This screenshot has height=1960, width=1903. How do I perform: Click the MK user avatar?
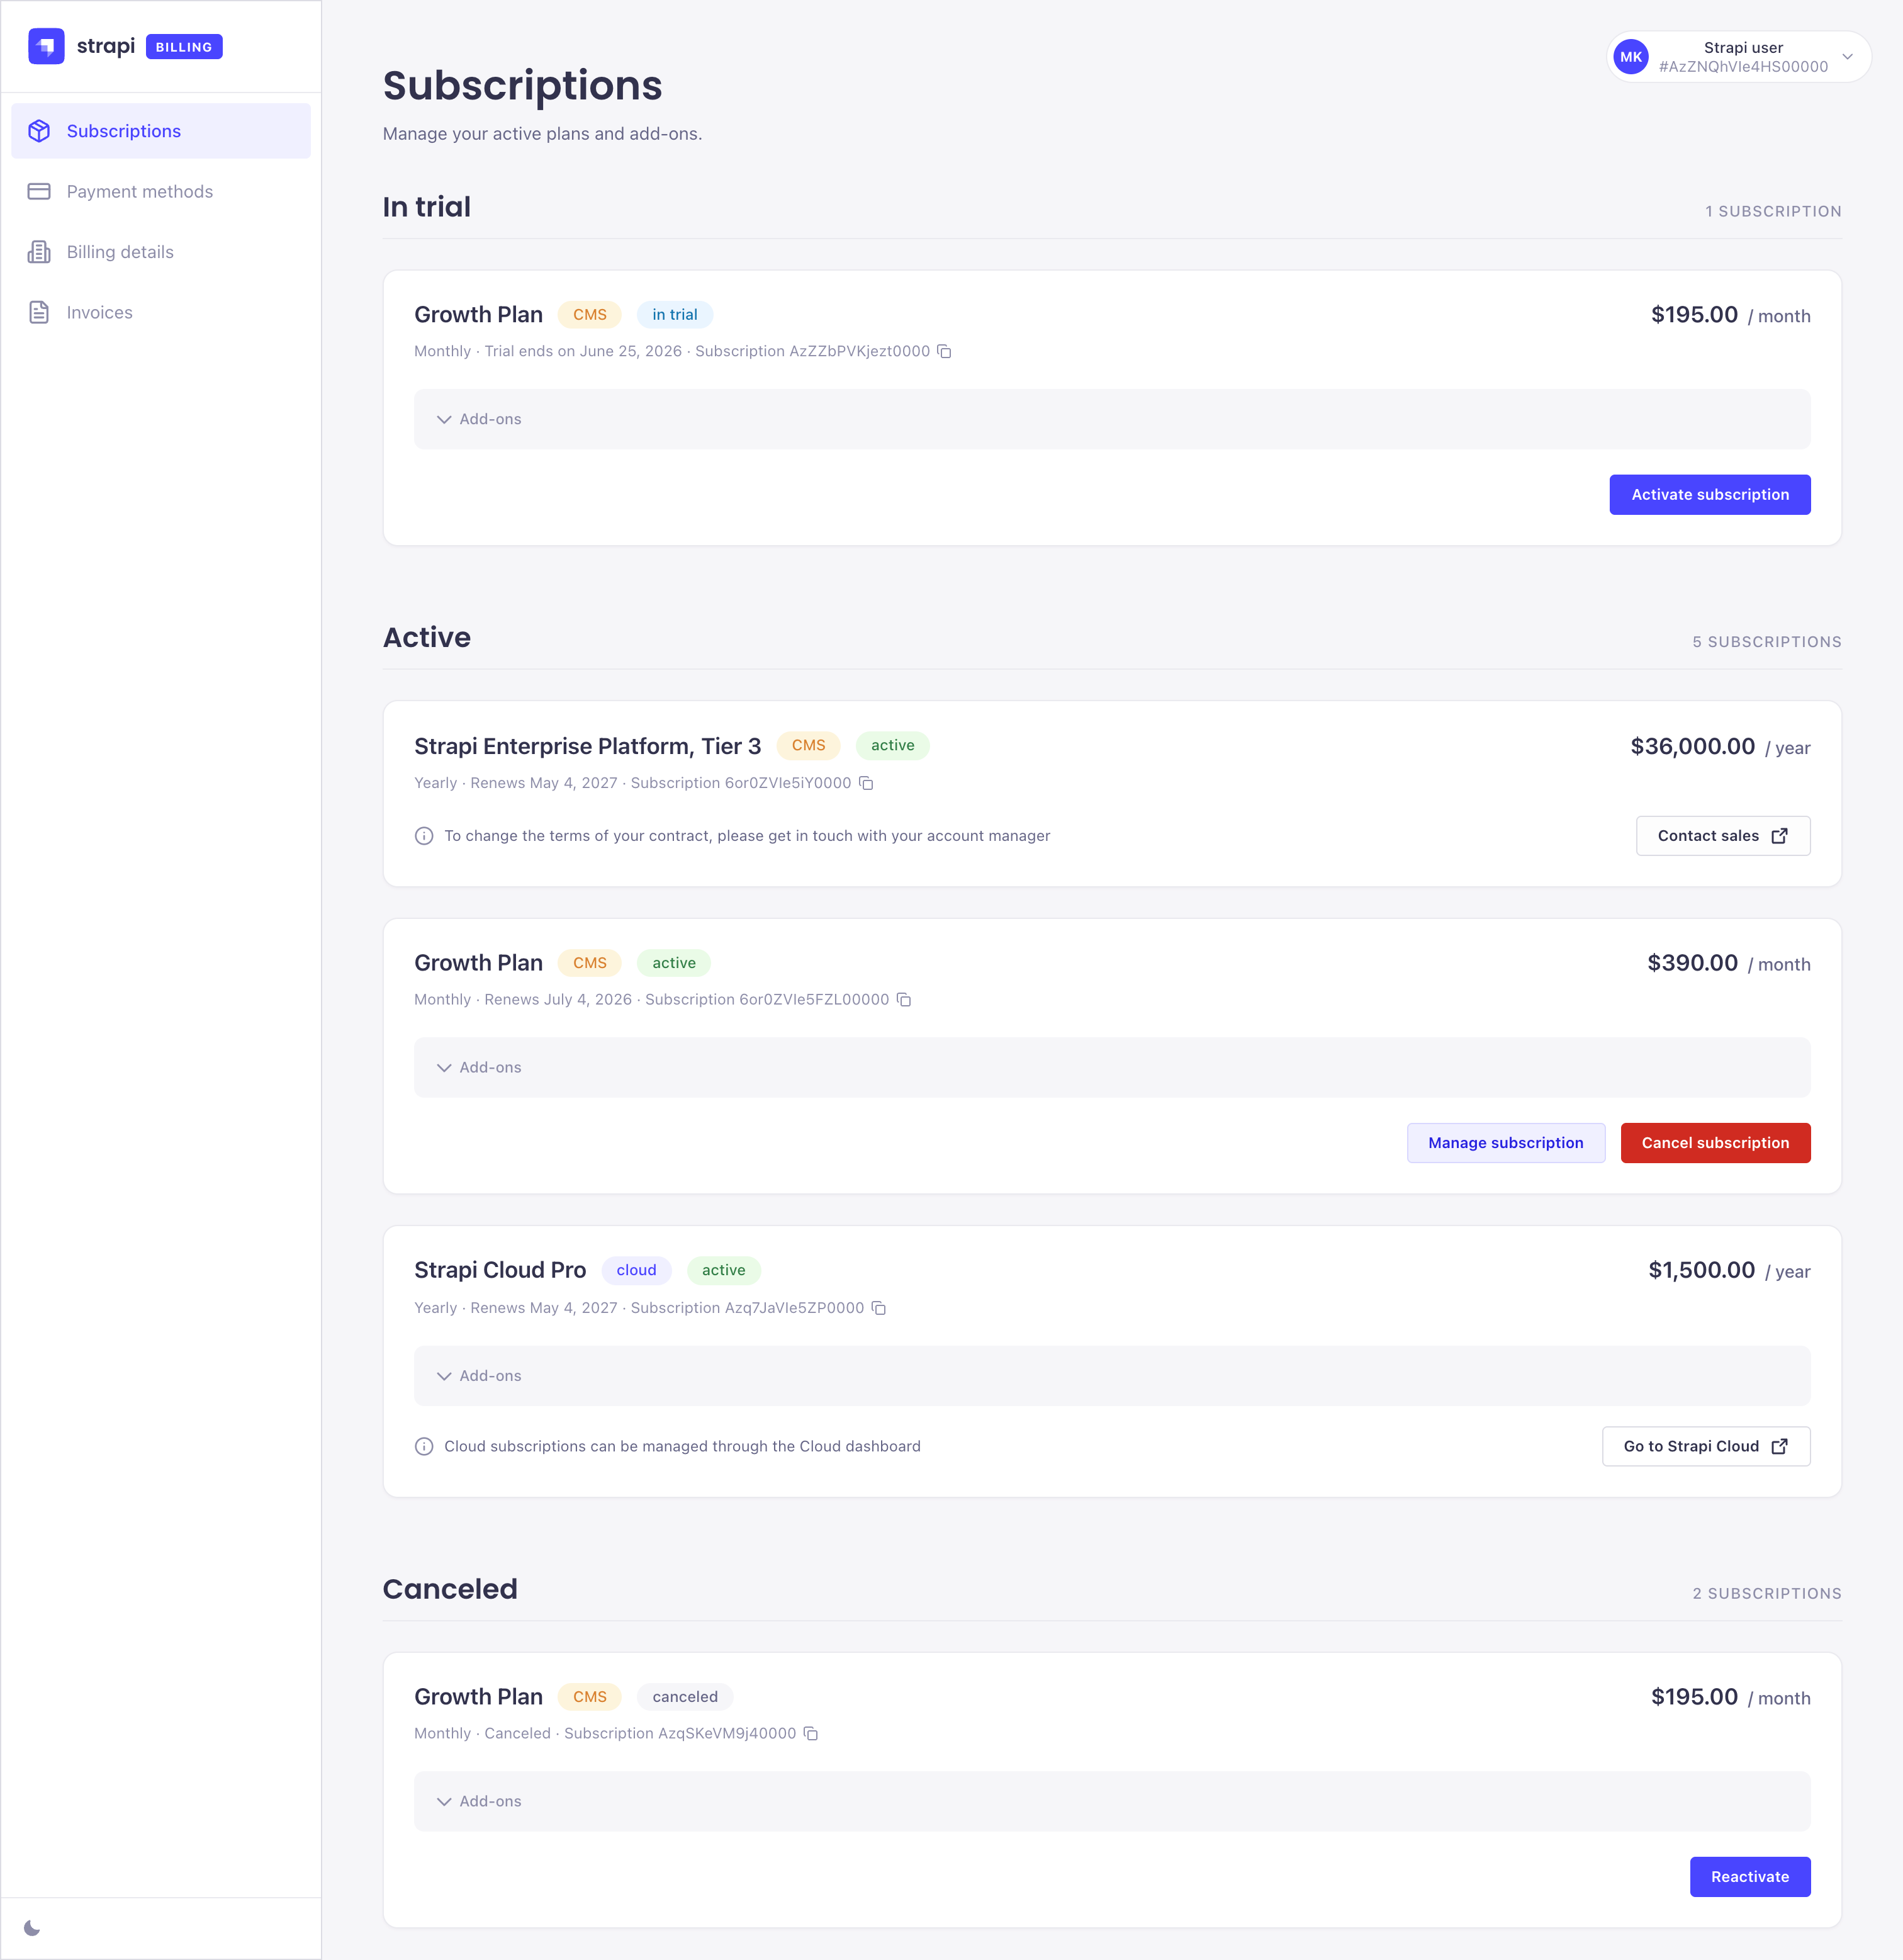pos(1631,57)
